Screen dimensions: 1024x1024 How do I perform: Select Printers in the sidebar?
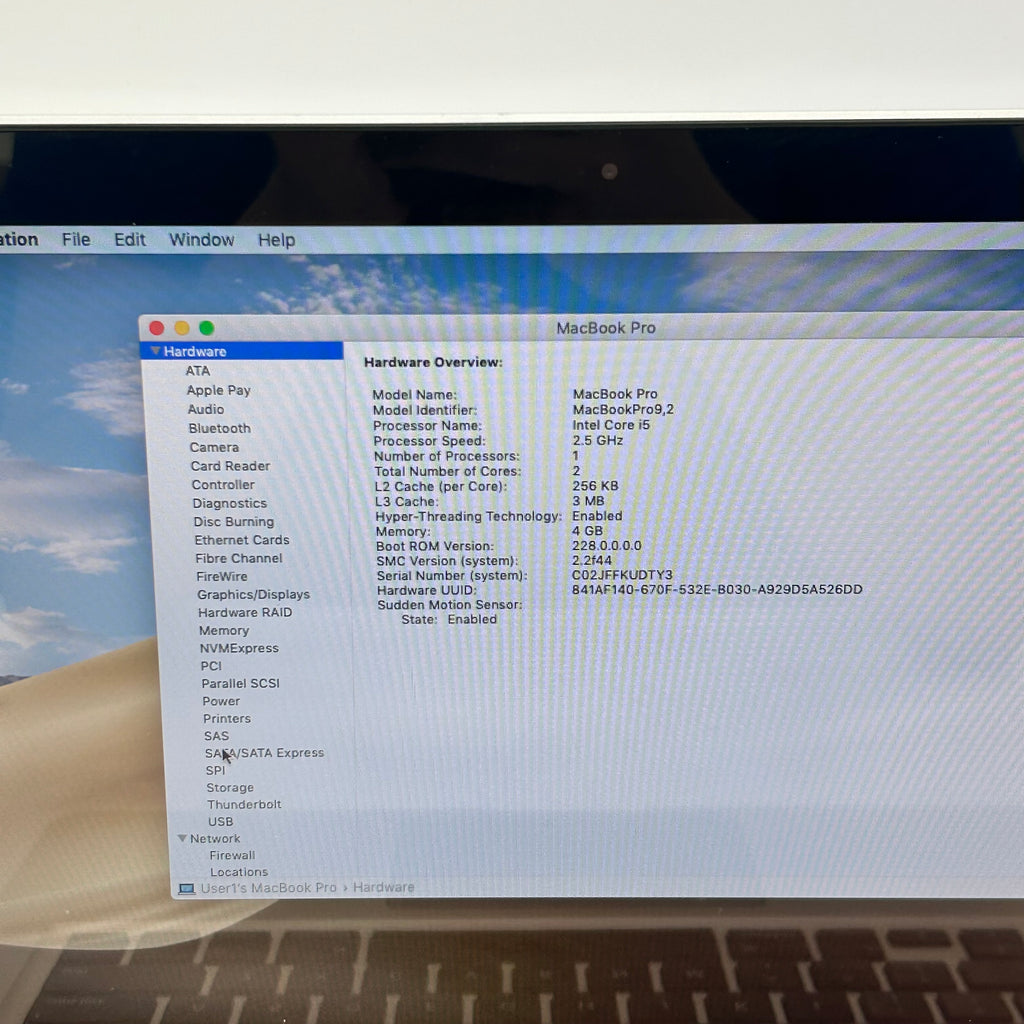[x=227, y=718]
